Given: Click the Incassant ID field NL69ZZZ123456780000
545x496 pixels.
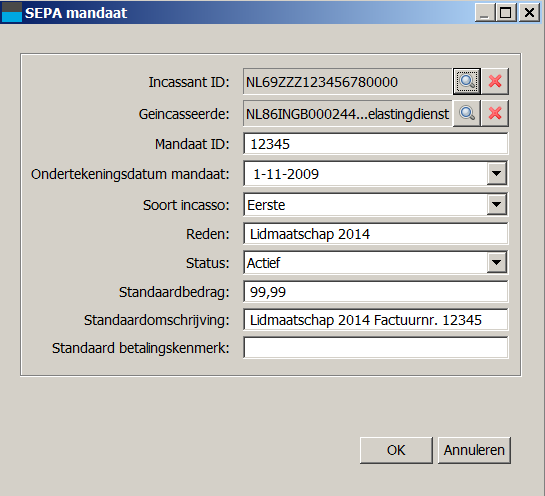Looking at the screenshot, I should pos(348,81).
